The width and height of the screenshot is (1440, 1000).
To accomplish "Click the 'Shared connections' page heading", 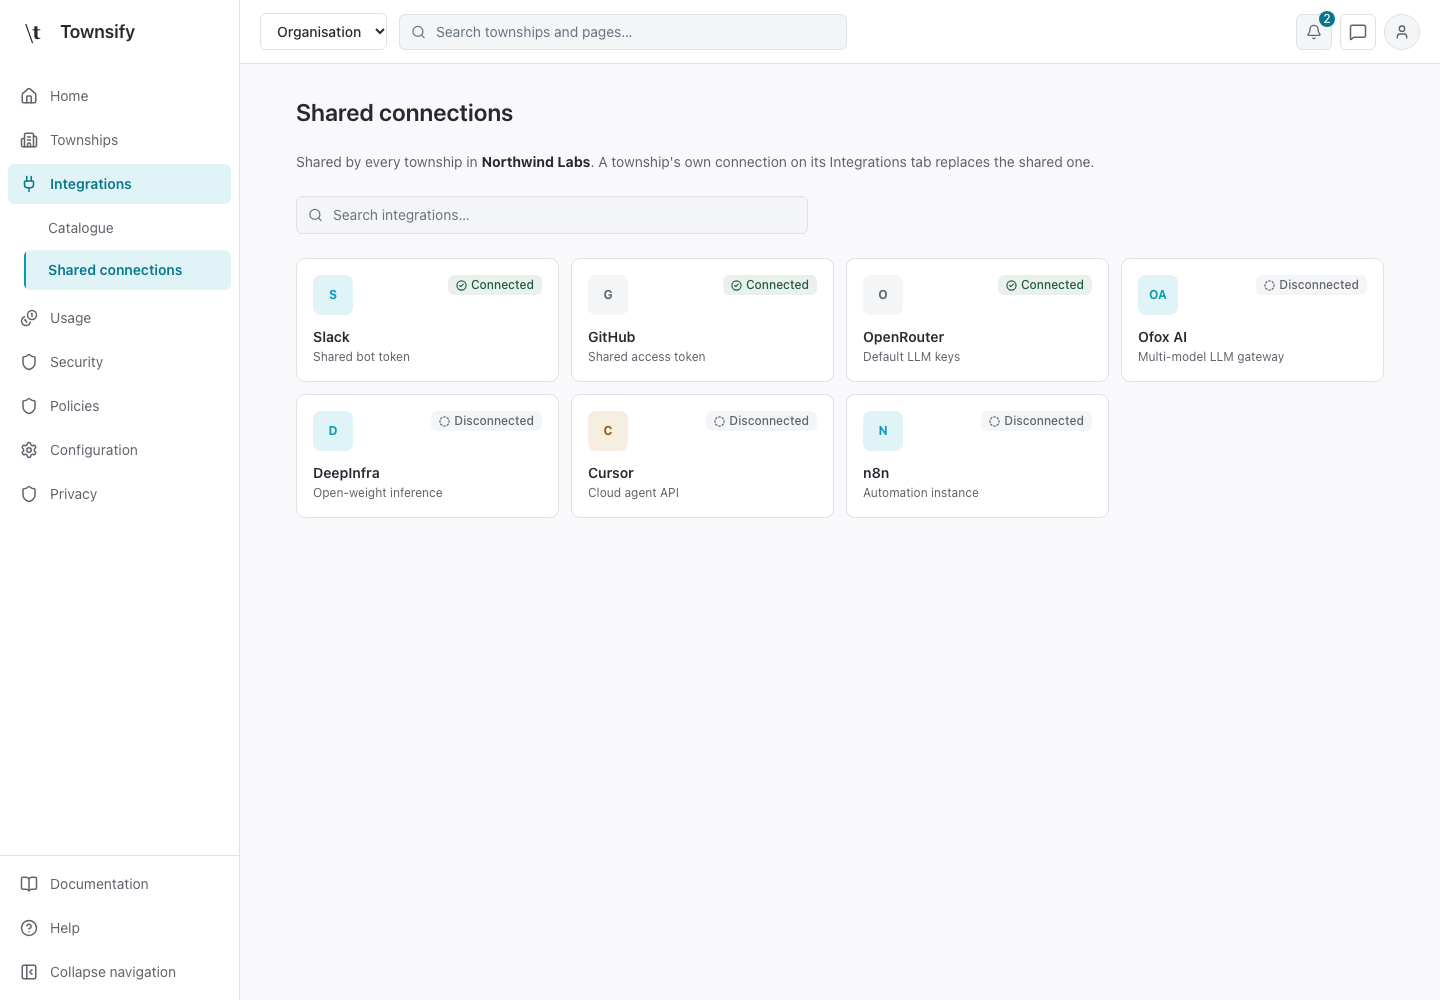I will pos(404,113).
